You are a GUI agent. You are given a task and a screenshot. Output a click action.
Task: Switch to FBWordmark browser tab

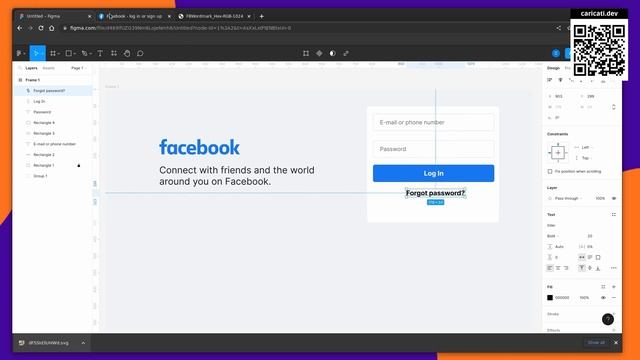coord(214,16)
